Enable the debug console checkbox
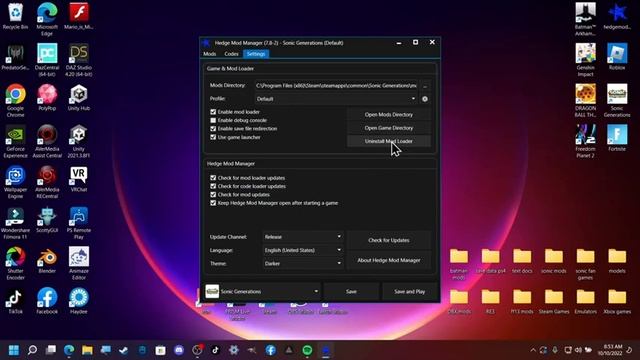Image resolution: width=640 pixels, height=360 pixels. (x=213, y=120)
